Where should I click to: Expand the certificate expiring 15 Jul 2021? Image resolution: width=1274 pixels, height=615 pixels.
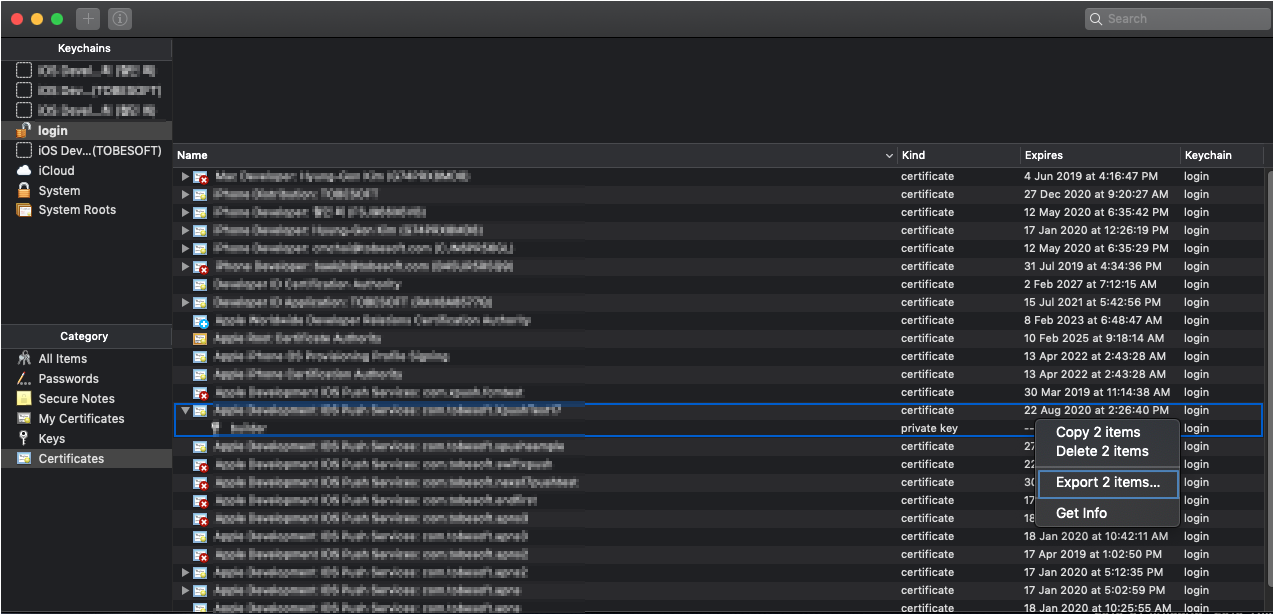coord(185,302)
